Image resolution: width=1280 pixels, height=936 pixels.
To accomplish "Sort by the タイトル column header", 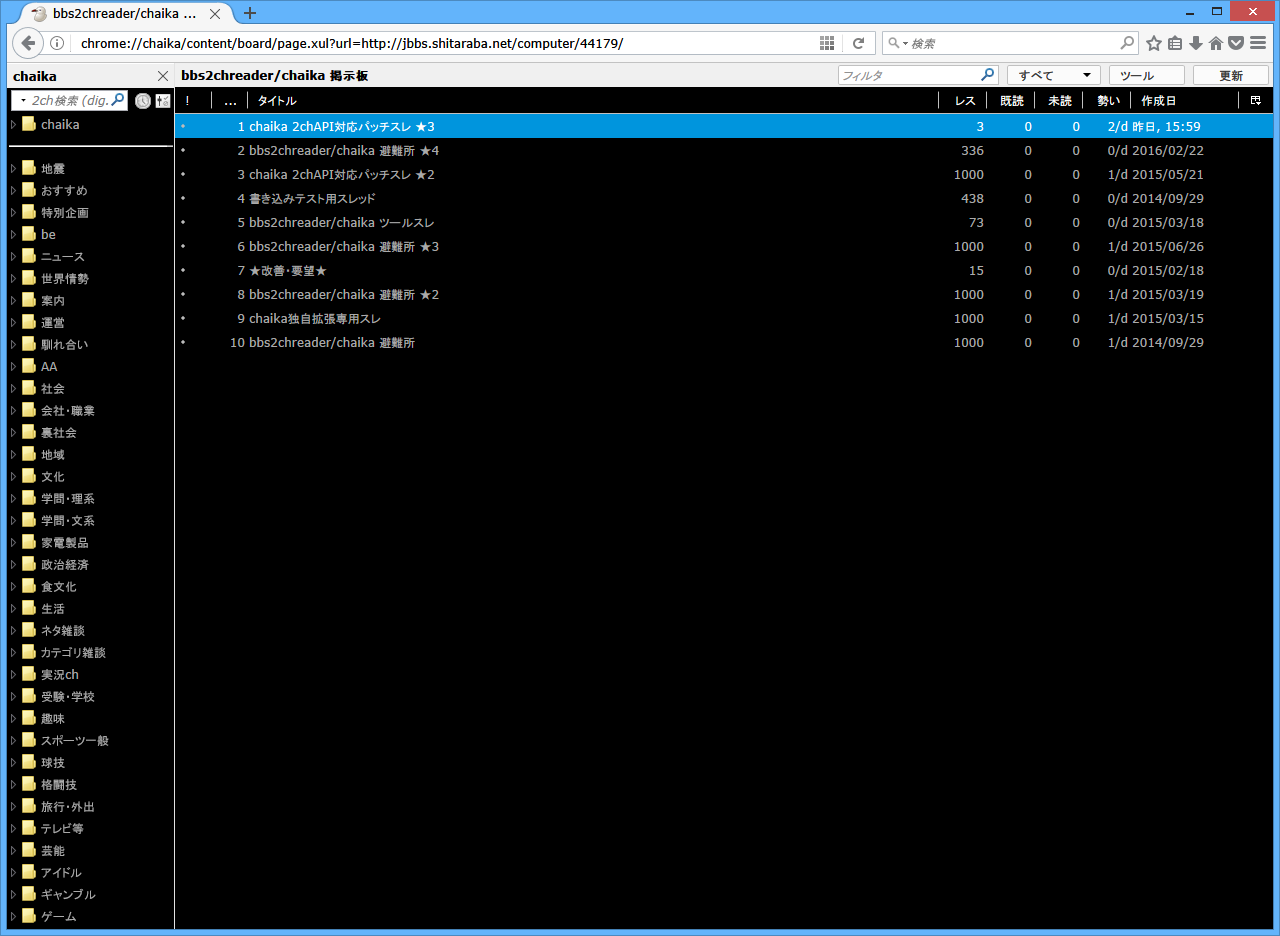I will point(592,100).
